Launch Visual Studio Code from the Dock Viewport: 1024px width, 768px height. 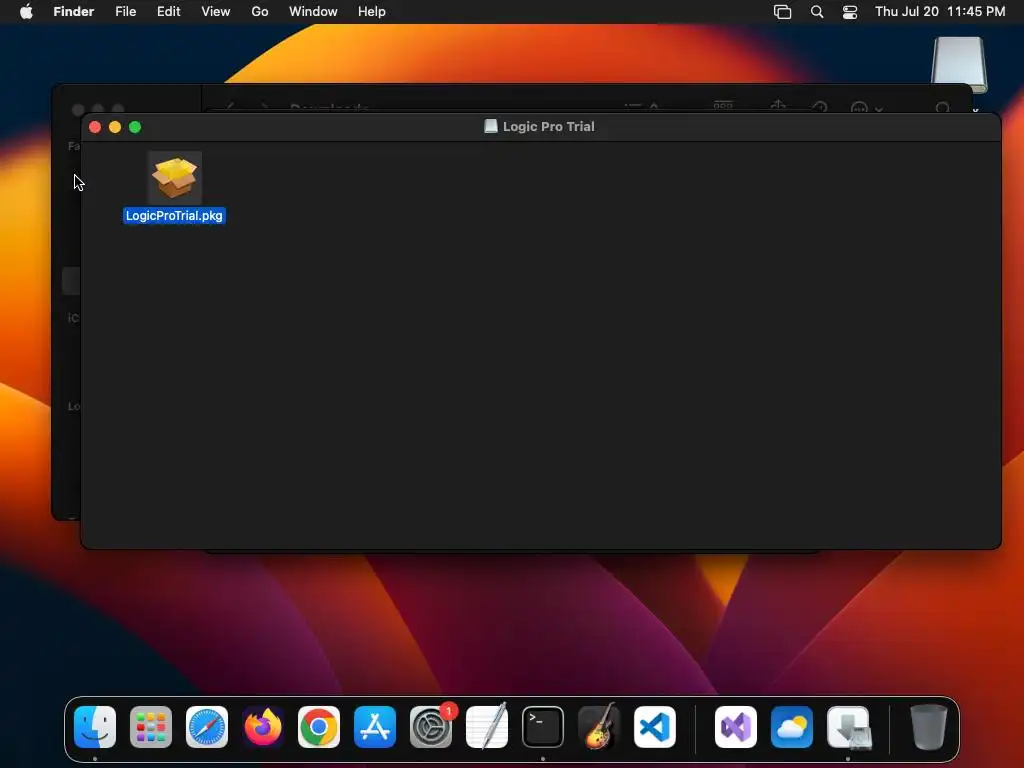[x=654, y=727]
